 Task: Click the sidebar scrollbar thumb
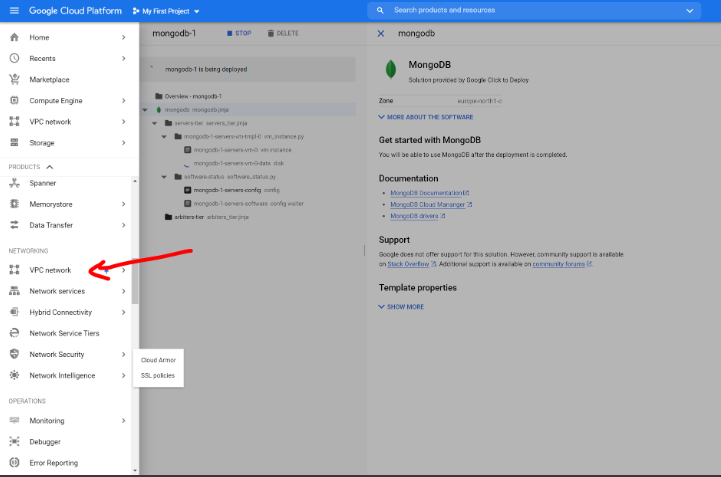click(x=135, y=281)
